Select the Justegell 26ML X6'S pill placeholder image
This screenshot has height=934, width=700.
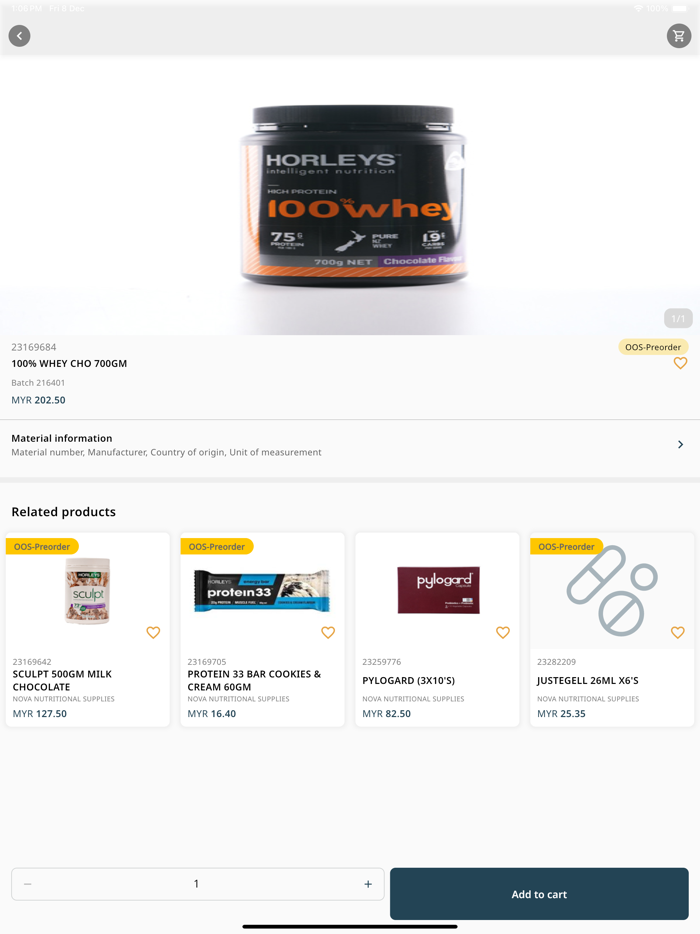pos(612,590)
